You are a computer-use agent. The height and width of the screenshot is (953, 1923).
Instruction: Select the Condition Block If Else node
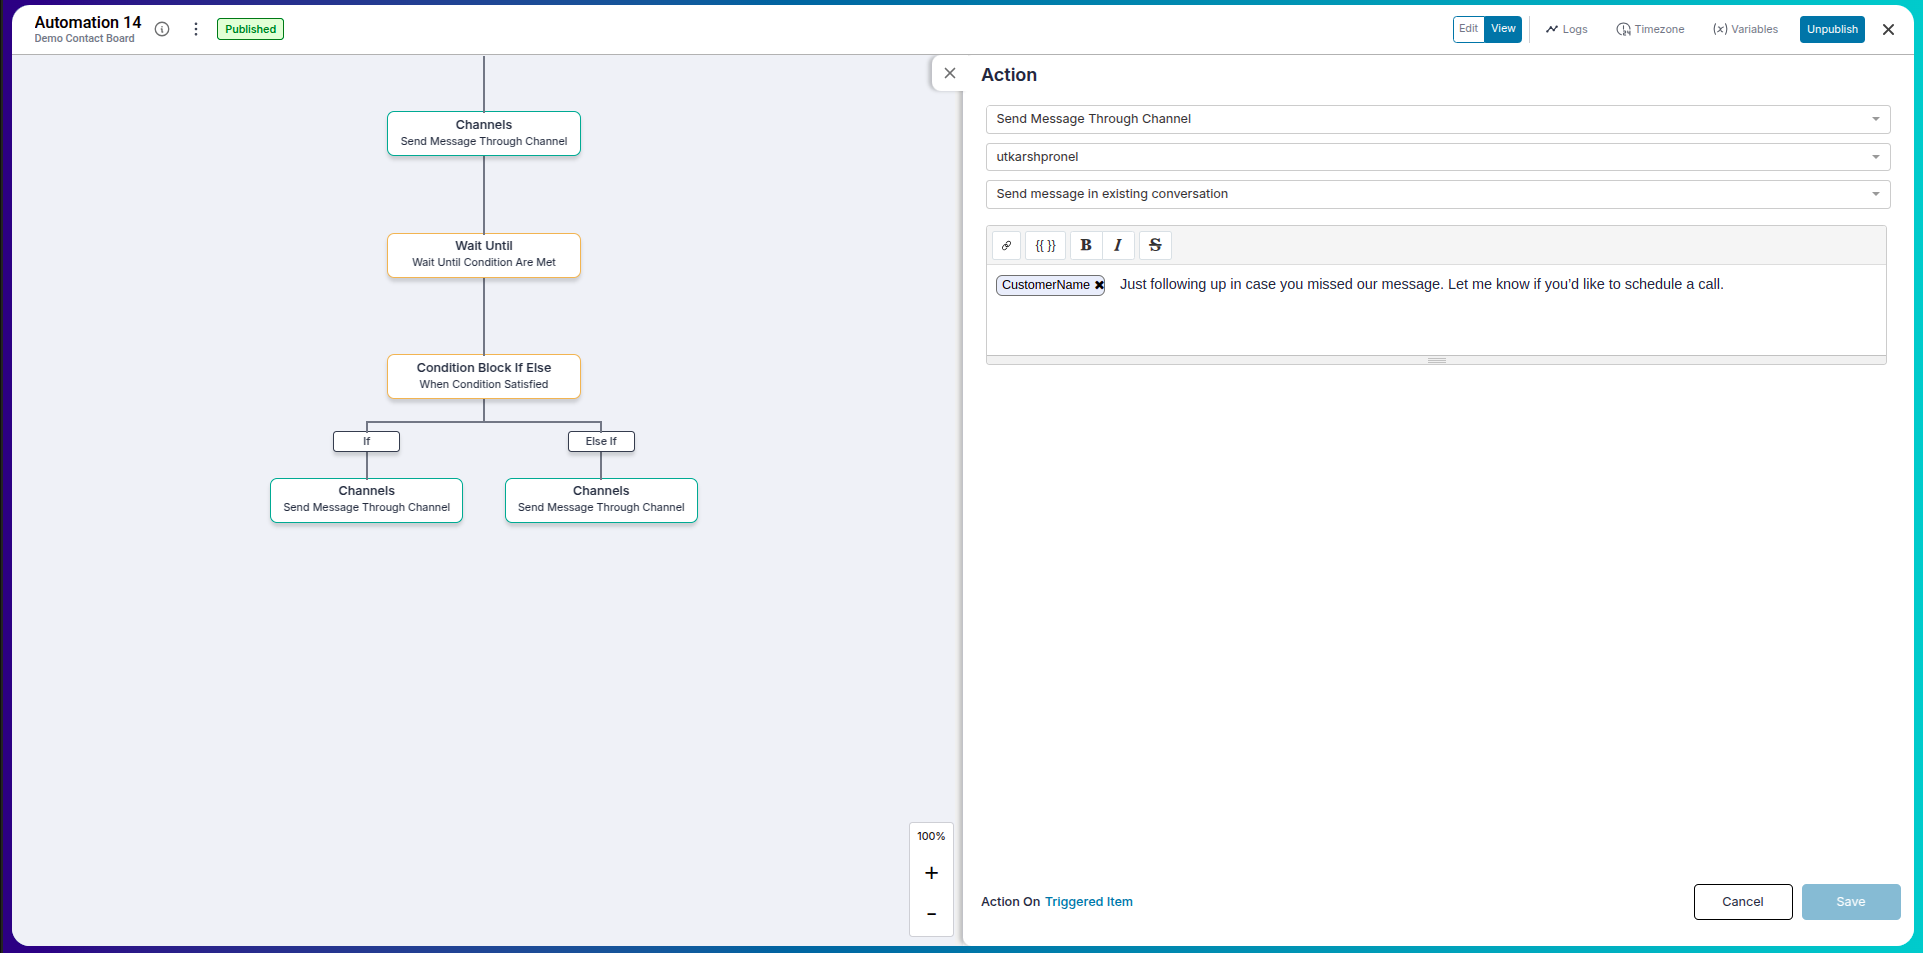[x=484, y=377]
